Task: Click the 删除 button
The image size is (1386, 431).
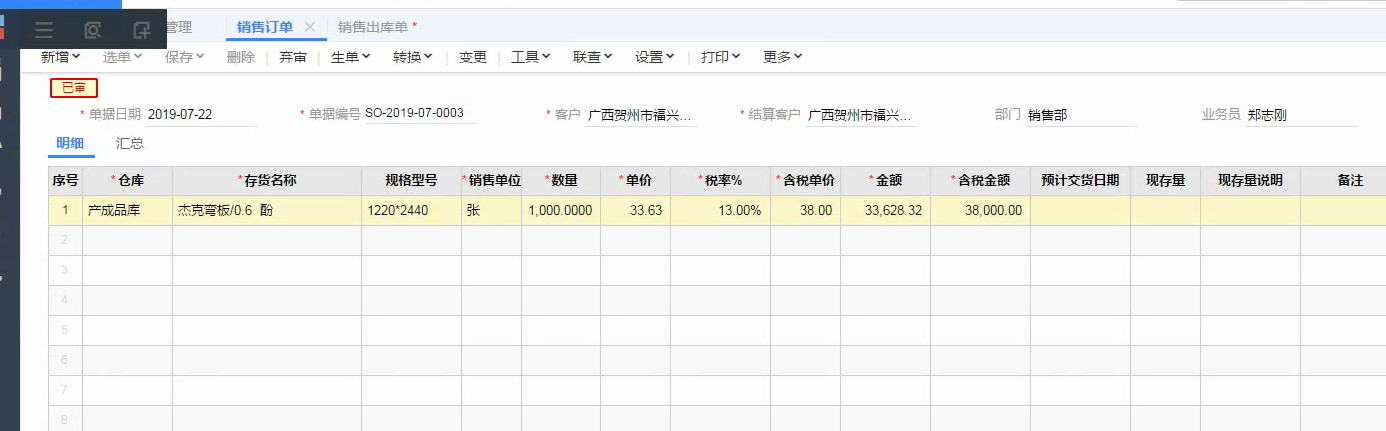Action: click(x=241, y=57)
